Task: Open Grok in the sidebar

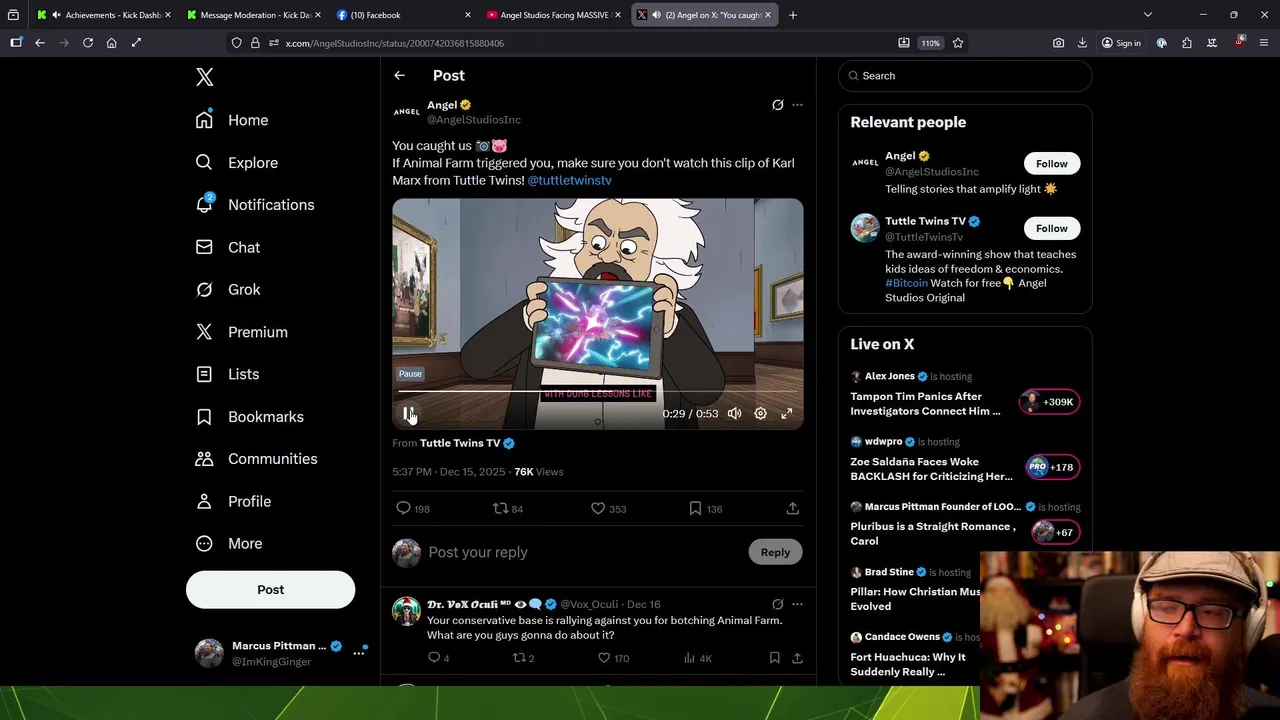Action: click(x=228, y=290)
